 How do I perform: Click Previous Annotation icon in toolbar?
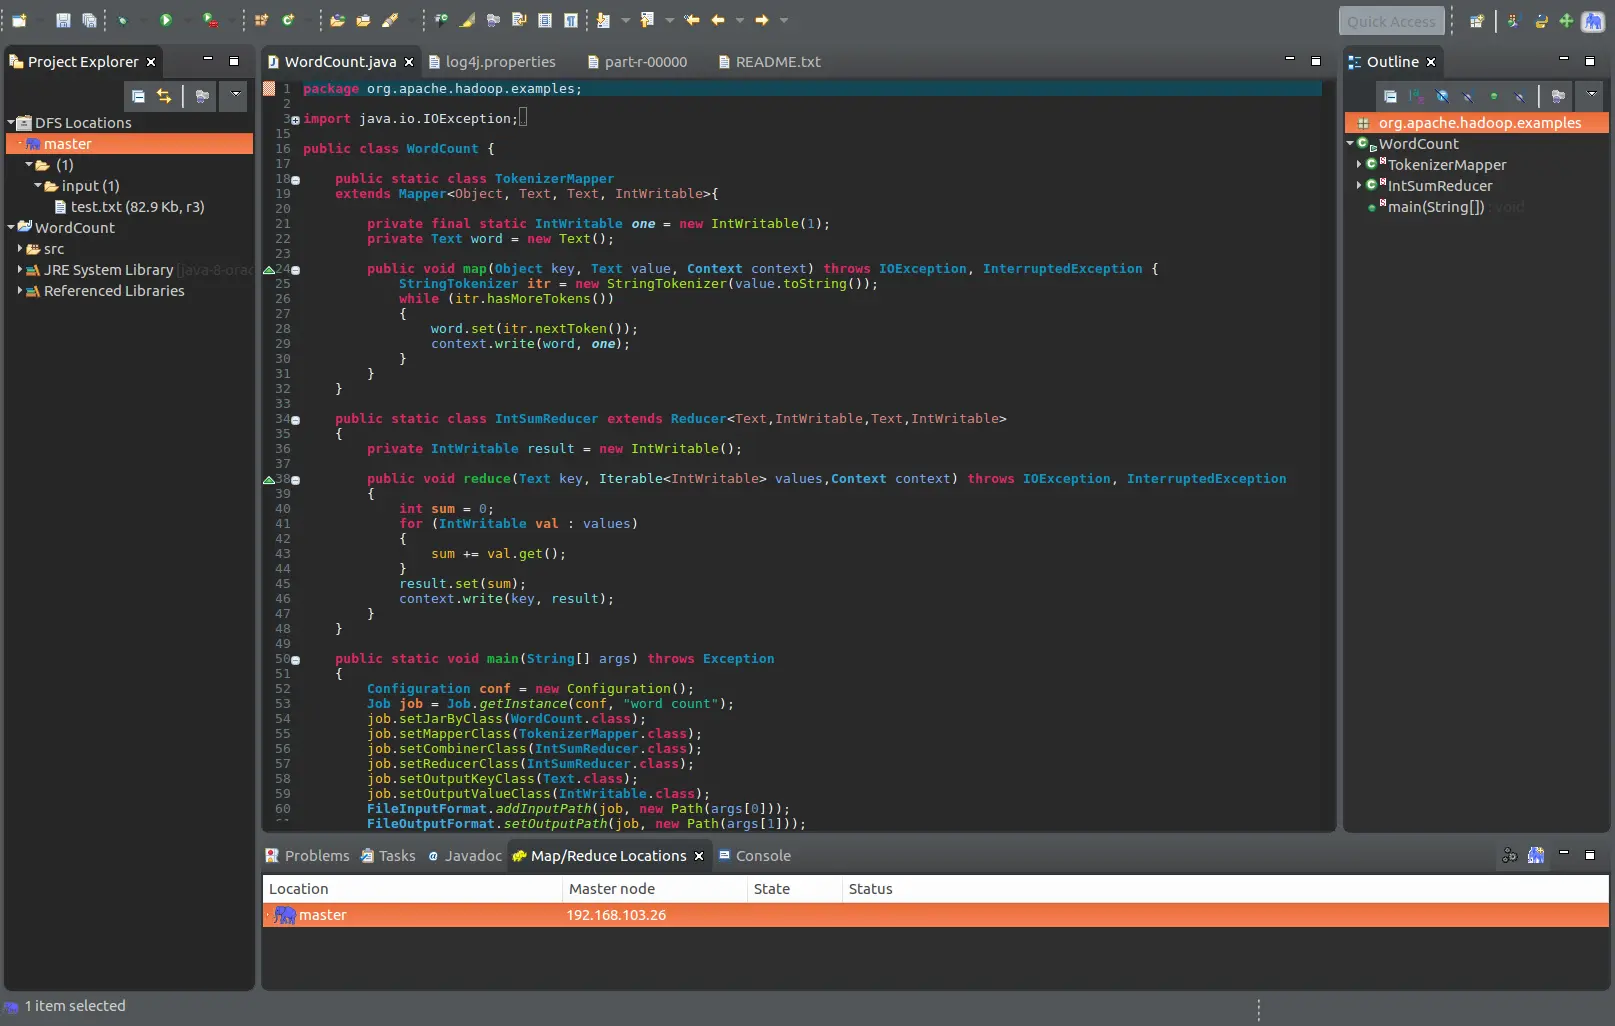point(647,20)
